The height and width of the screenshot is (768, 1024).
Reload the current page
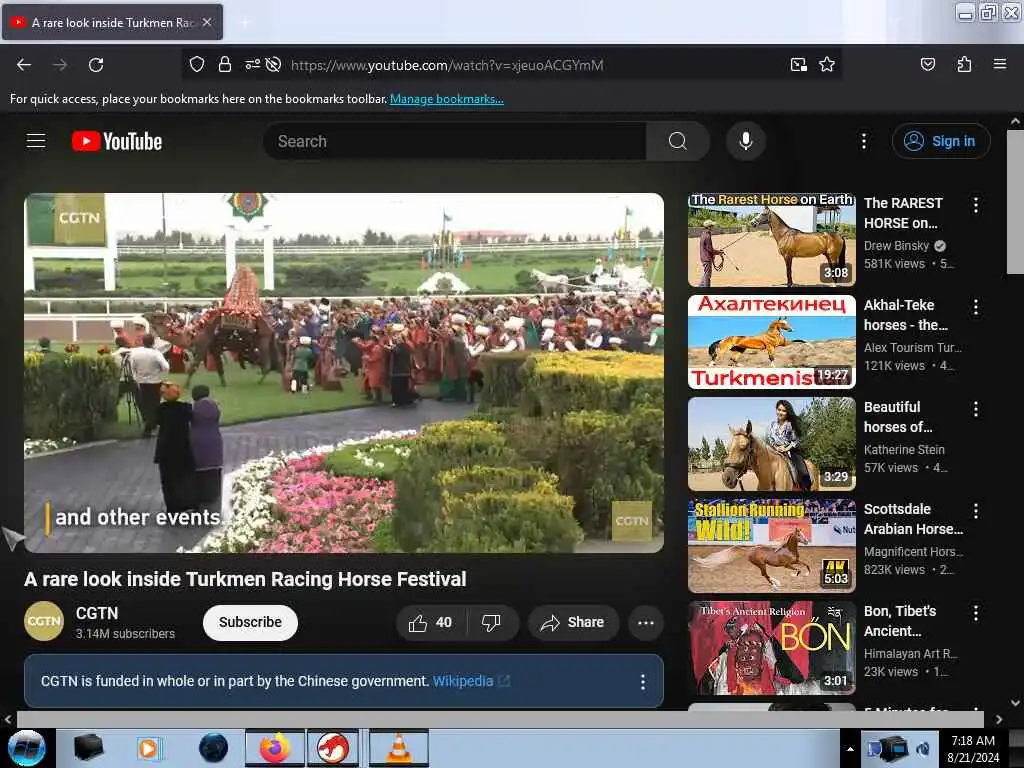tap(96, 65)
